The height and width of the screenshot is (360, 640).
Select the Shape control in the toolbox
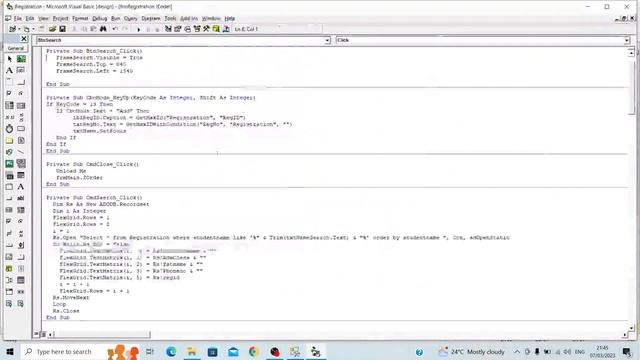[x=9, y=152]
